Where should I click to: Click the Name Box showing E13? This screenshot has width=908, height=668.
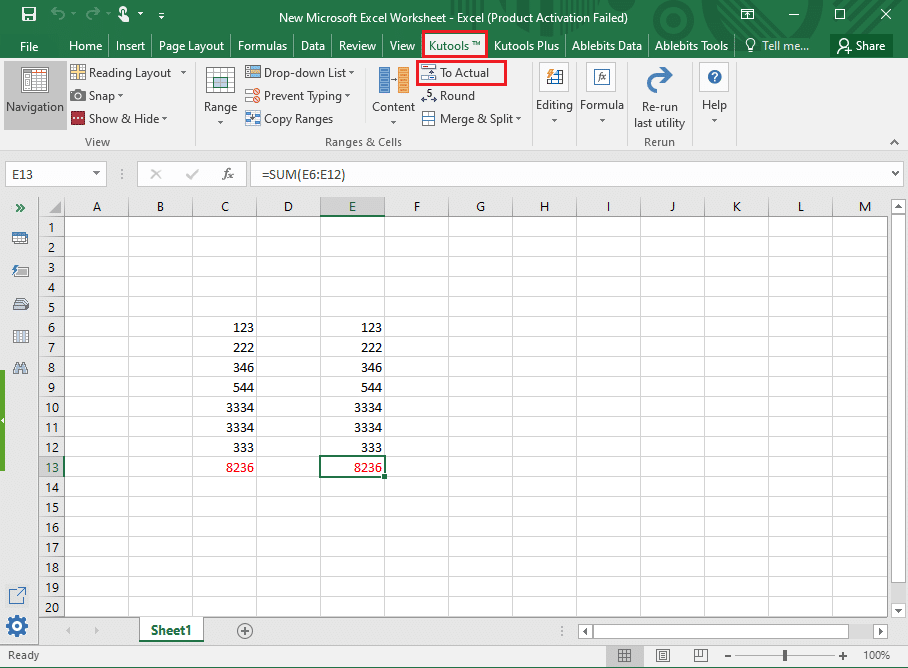click(47, 174)
